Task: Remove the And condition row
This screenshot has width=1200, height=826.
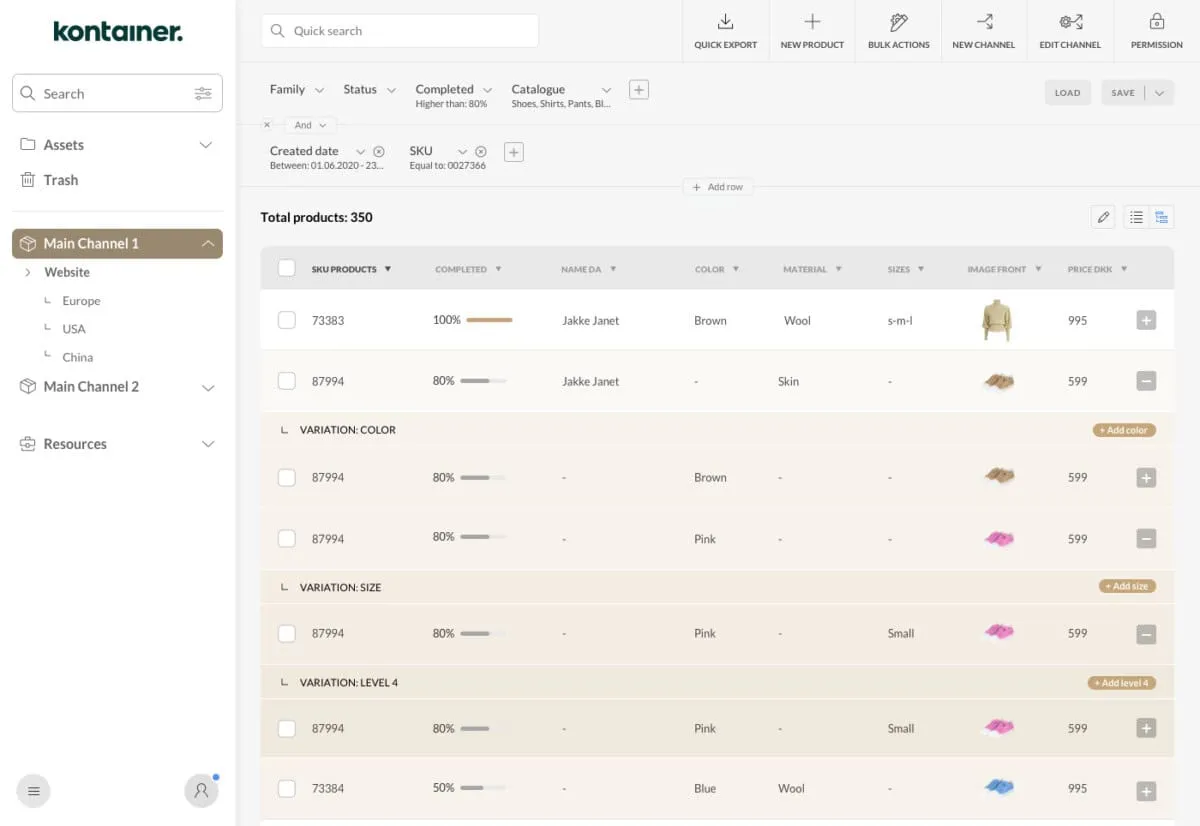Action: [x=267, y=125]
